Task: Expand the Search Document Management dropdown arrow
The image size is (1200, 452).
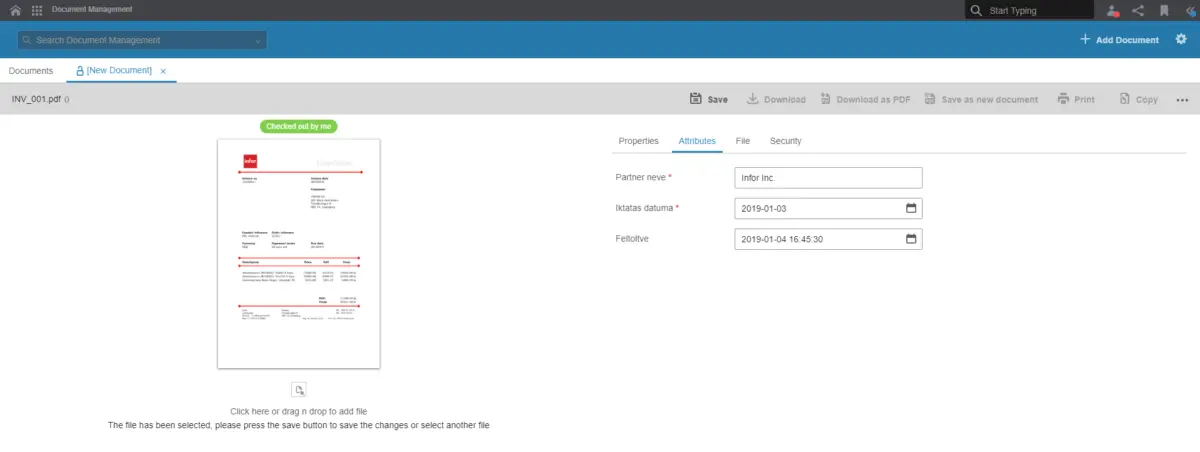Action: pos(258,41)
